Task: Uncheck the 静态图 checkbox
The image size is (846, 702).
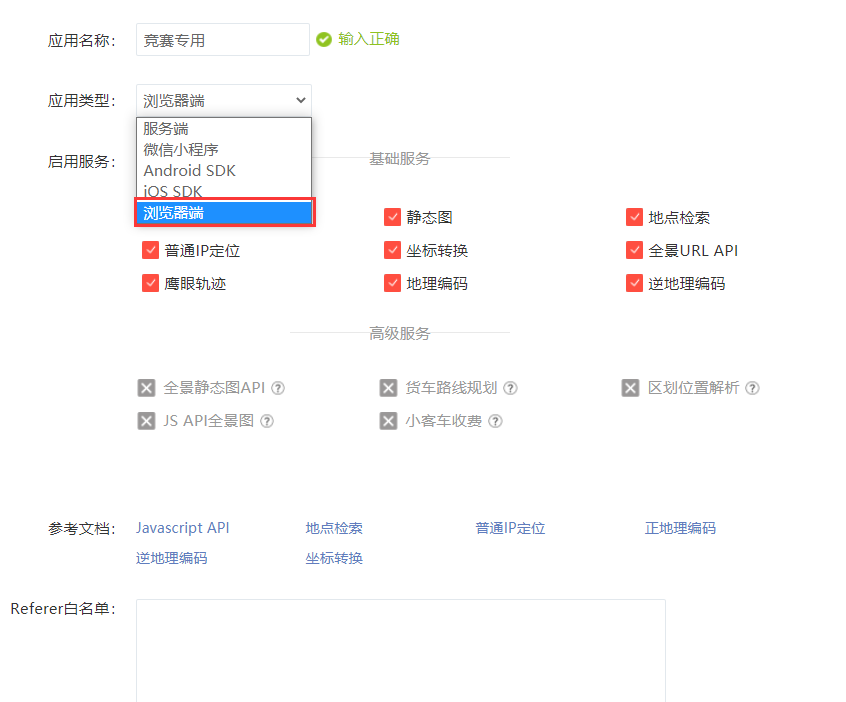Action: point(392,217)
